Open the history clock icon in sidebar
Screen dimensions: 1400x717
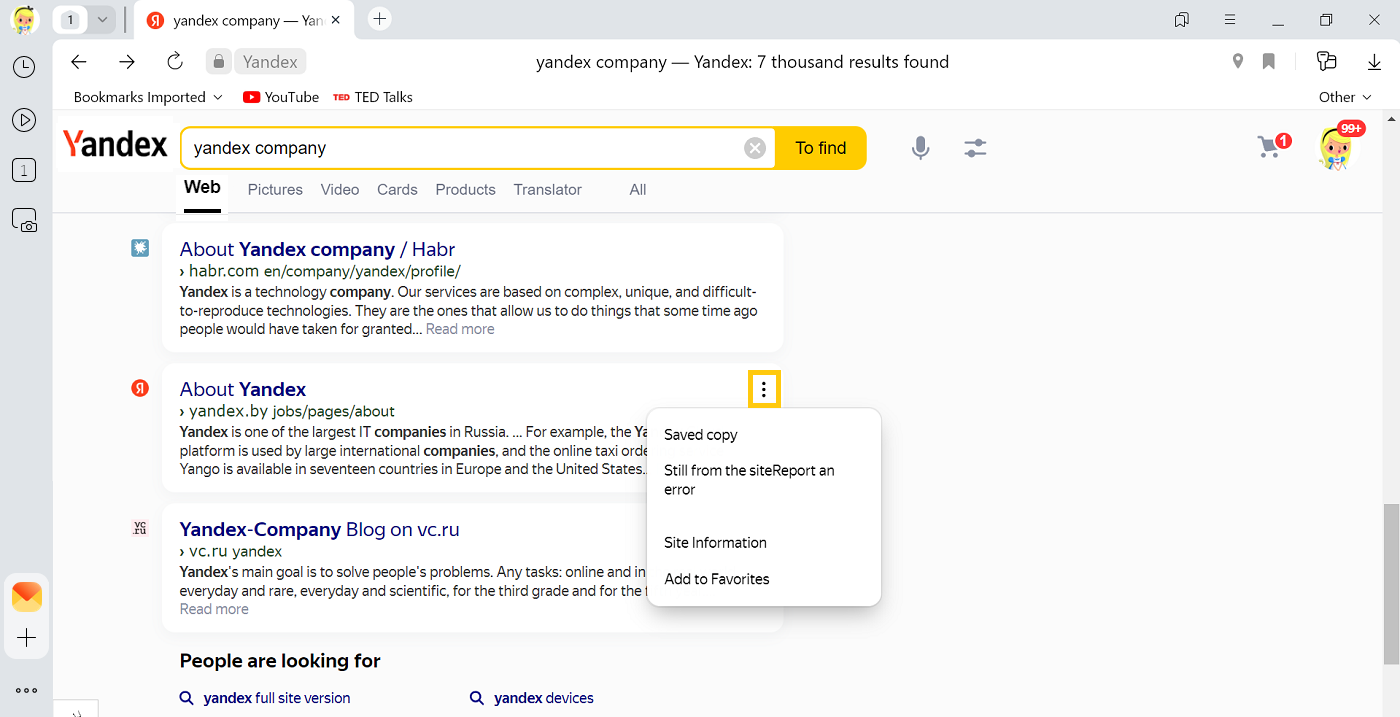coord(24,67)
